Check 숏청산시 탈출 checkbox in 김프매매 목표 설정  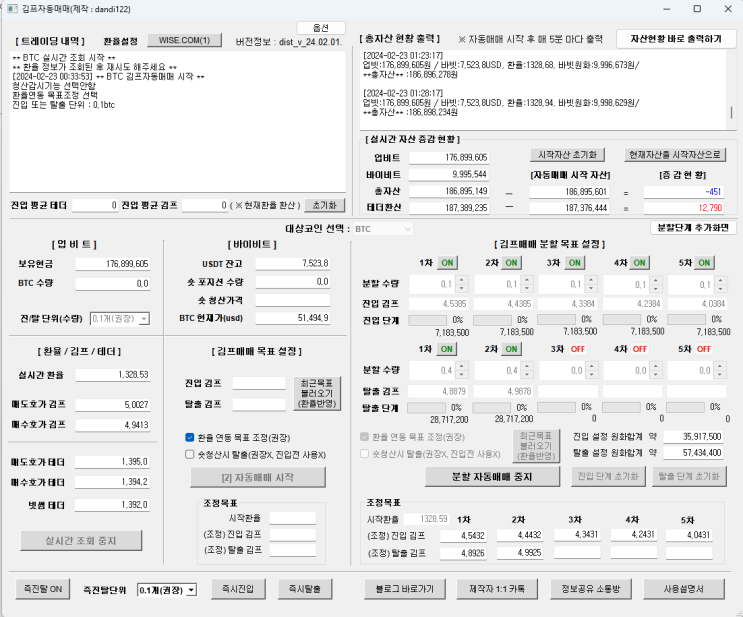click(190, 454)
